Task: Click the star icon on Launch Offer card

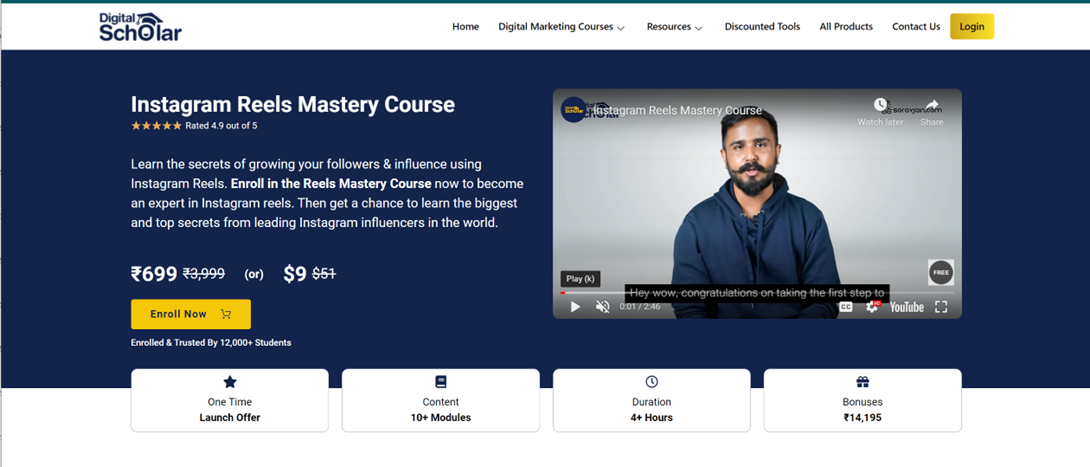Action: [230, 382]
